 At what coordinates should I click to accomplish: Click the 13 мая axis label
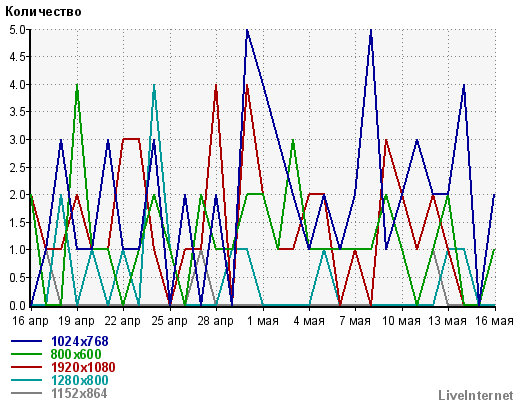[447, 321]
